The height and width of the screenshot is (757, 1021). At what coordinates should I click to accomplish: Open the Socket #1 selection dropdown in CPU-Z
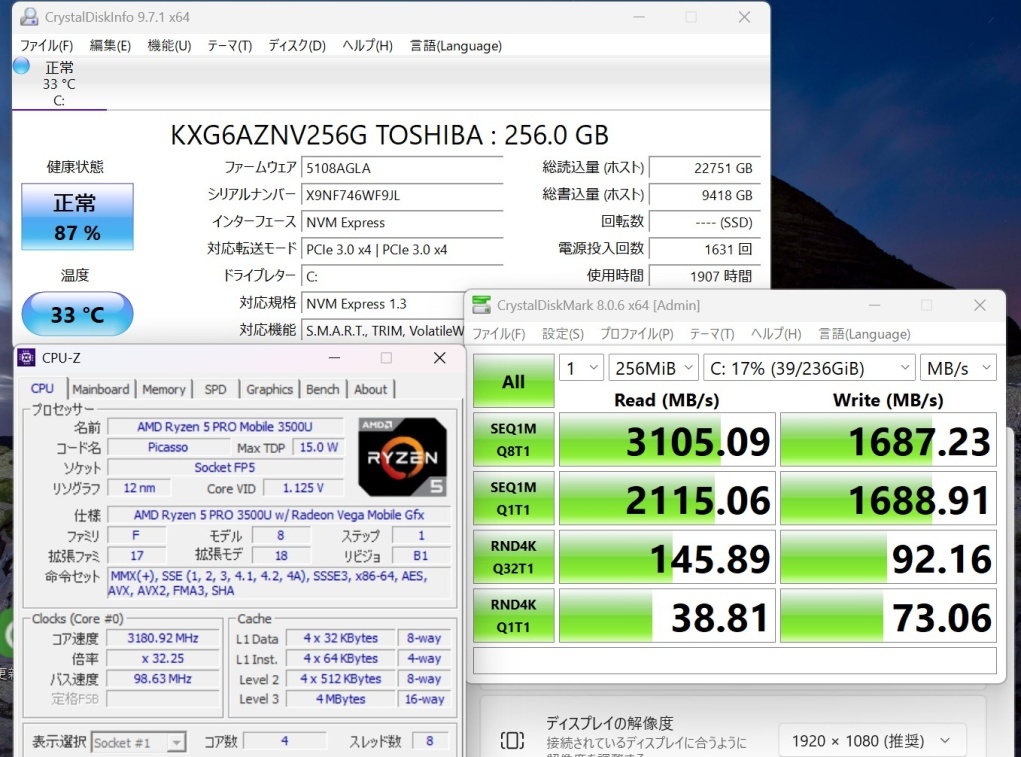coord(139,742)
